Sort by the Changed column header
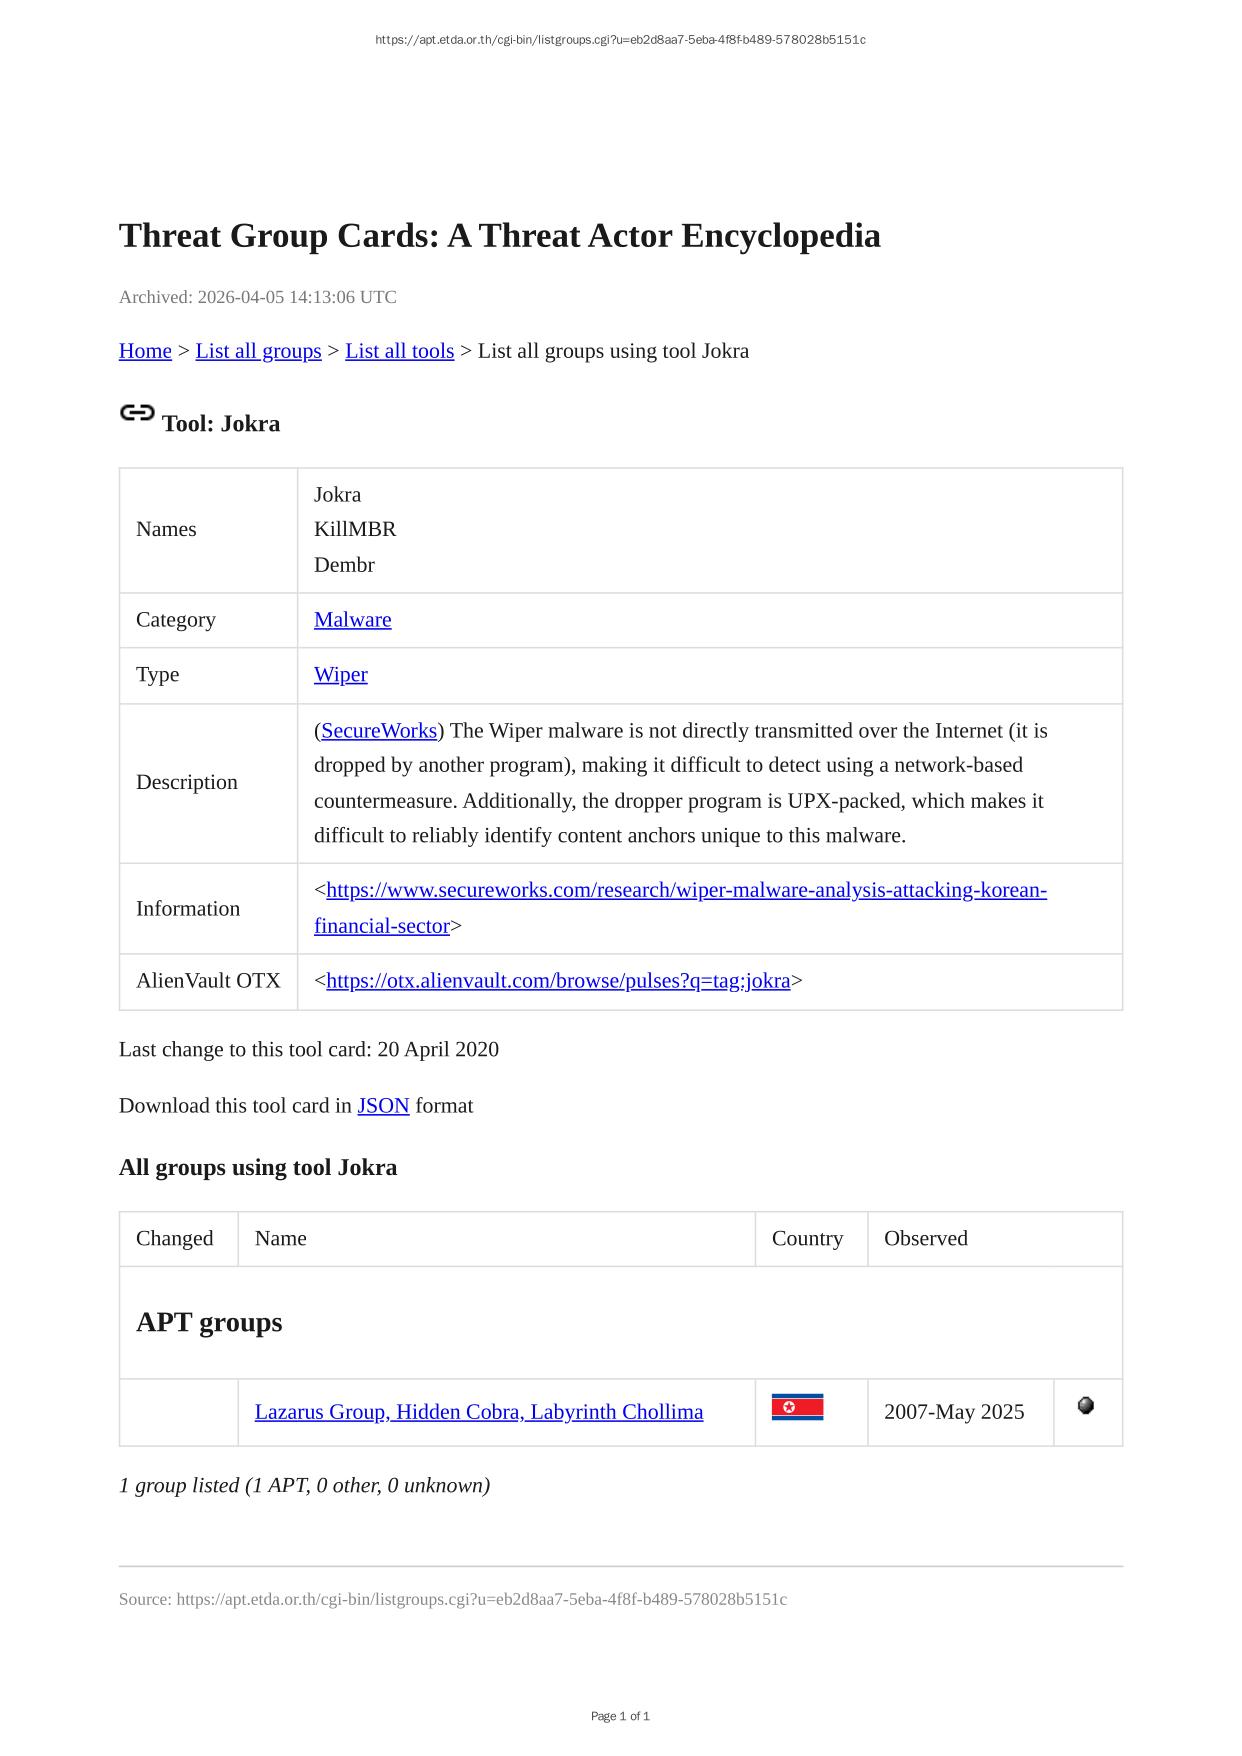1242x1756 pixels. [x=175, y=1239]
